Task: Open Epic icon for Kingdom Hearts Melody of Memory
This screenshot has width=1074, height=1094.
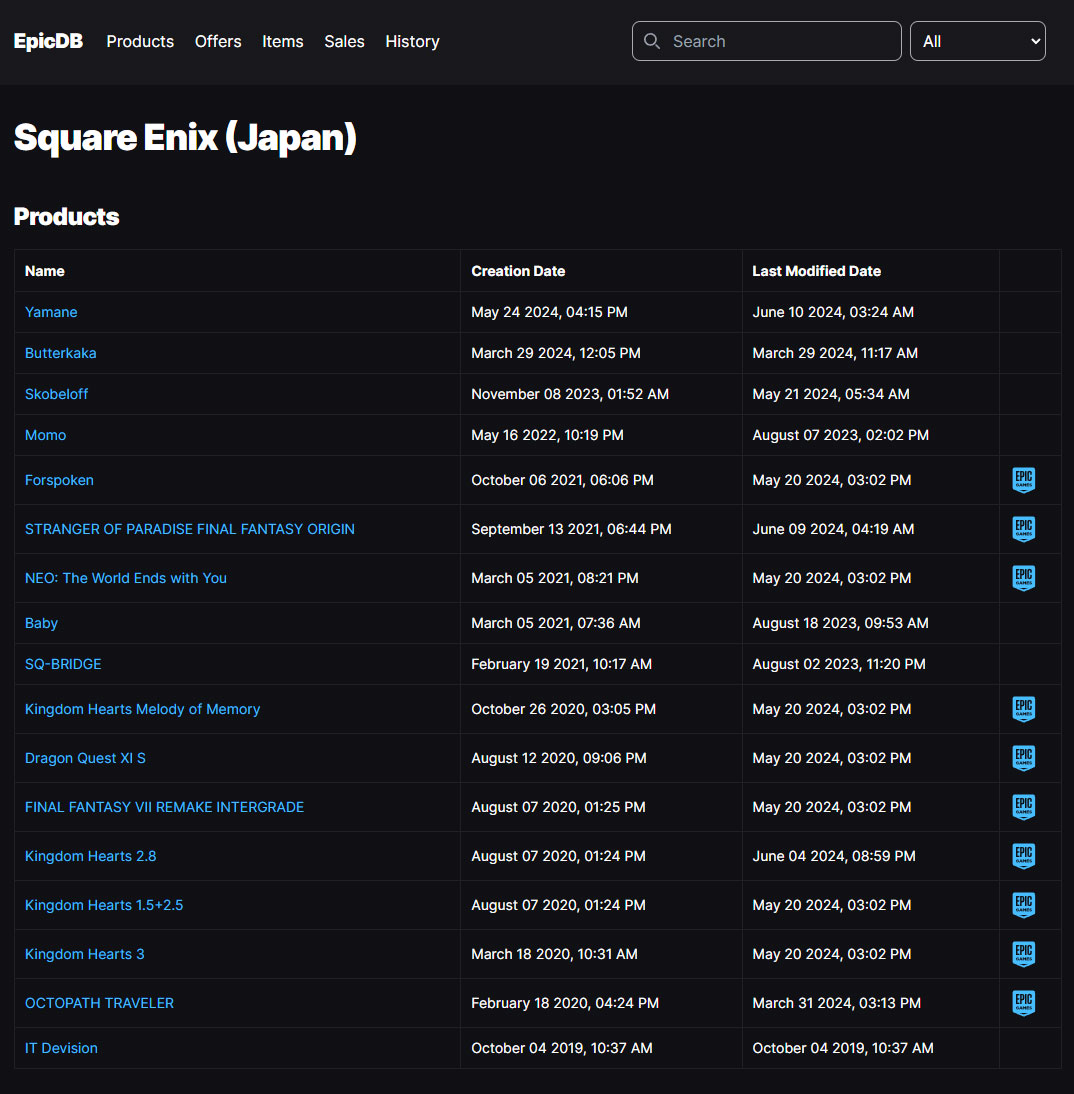Action: coord(1023,709)
